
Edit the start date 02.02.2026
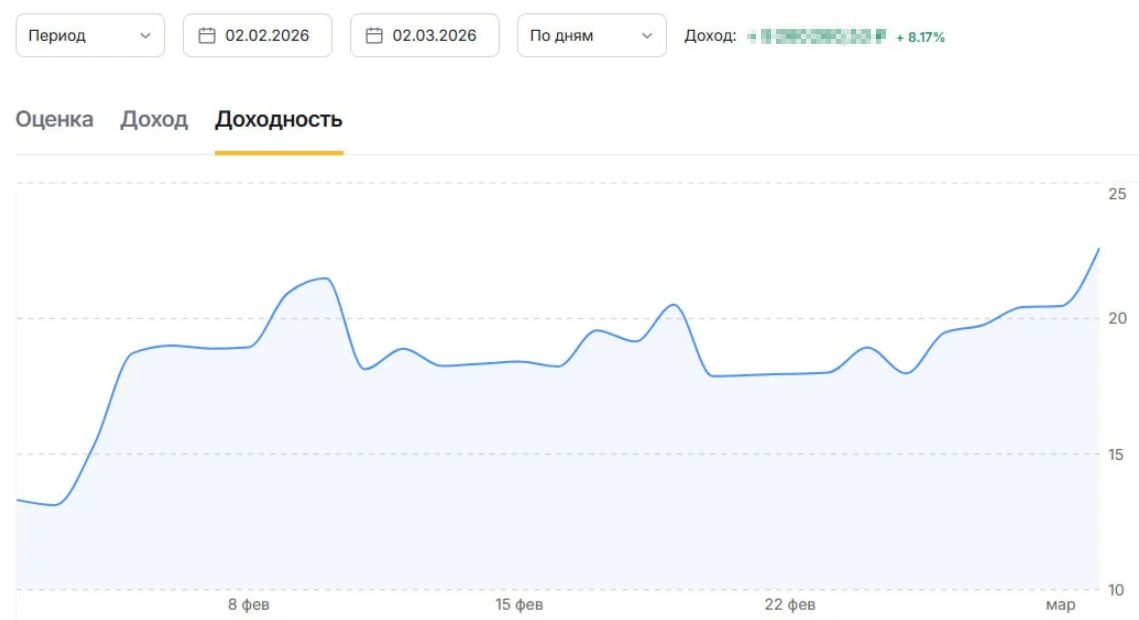click(x=266, y=36)
